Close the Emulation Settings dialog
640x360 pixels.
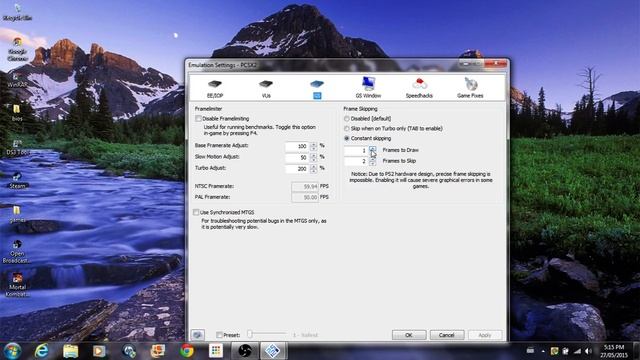point(496,64)
